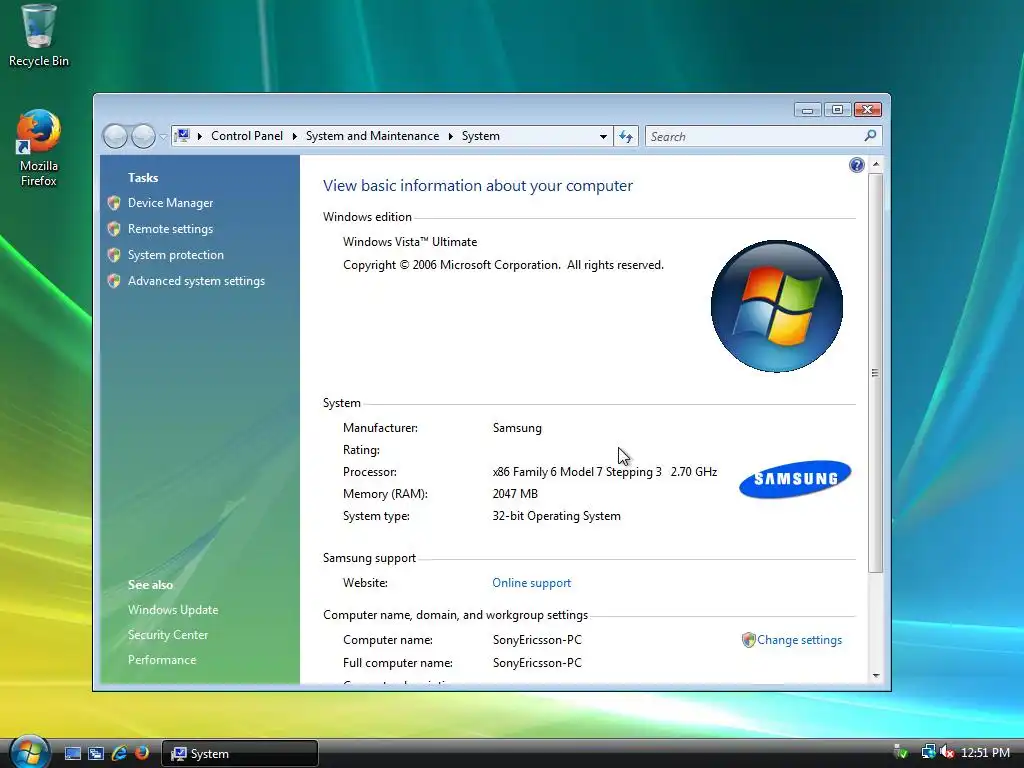The image size is (1024, 768).
Task: Expand arrow before Control Panel breadcrumb
Action: point(200,136)
